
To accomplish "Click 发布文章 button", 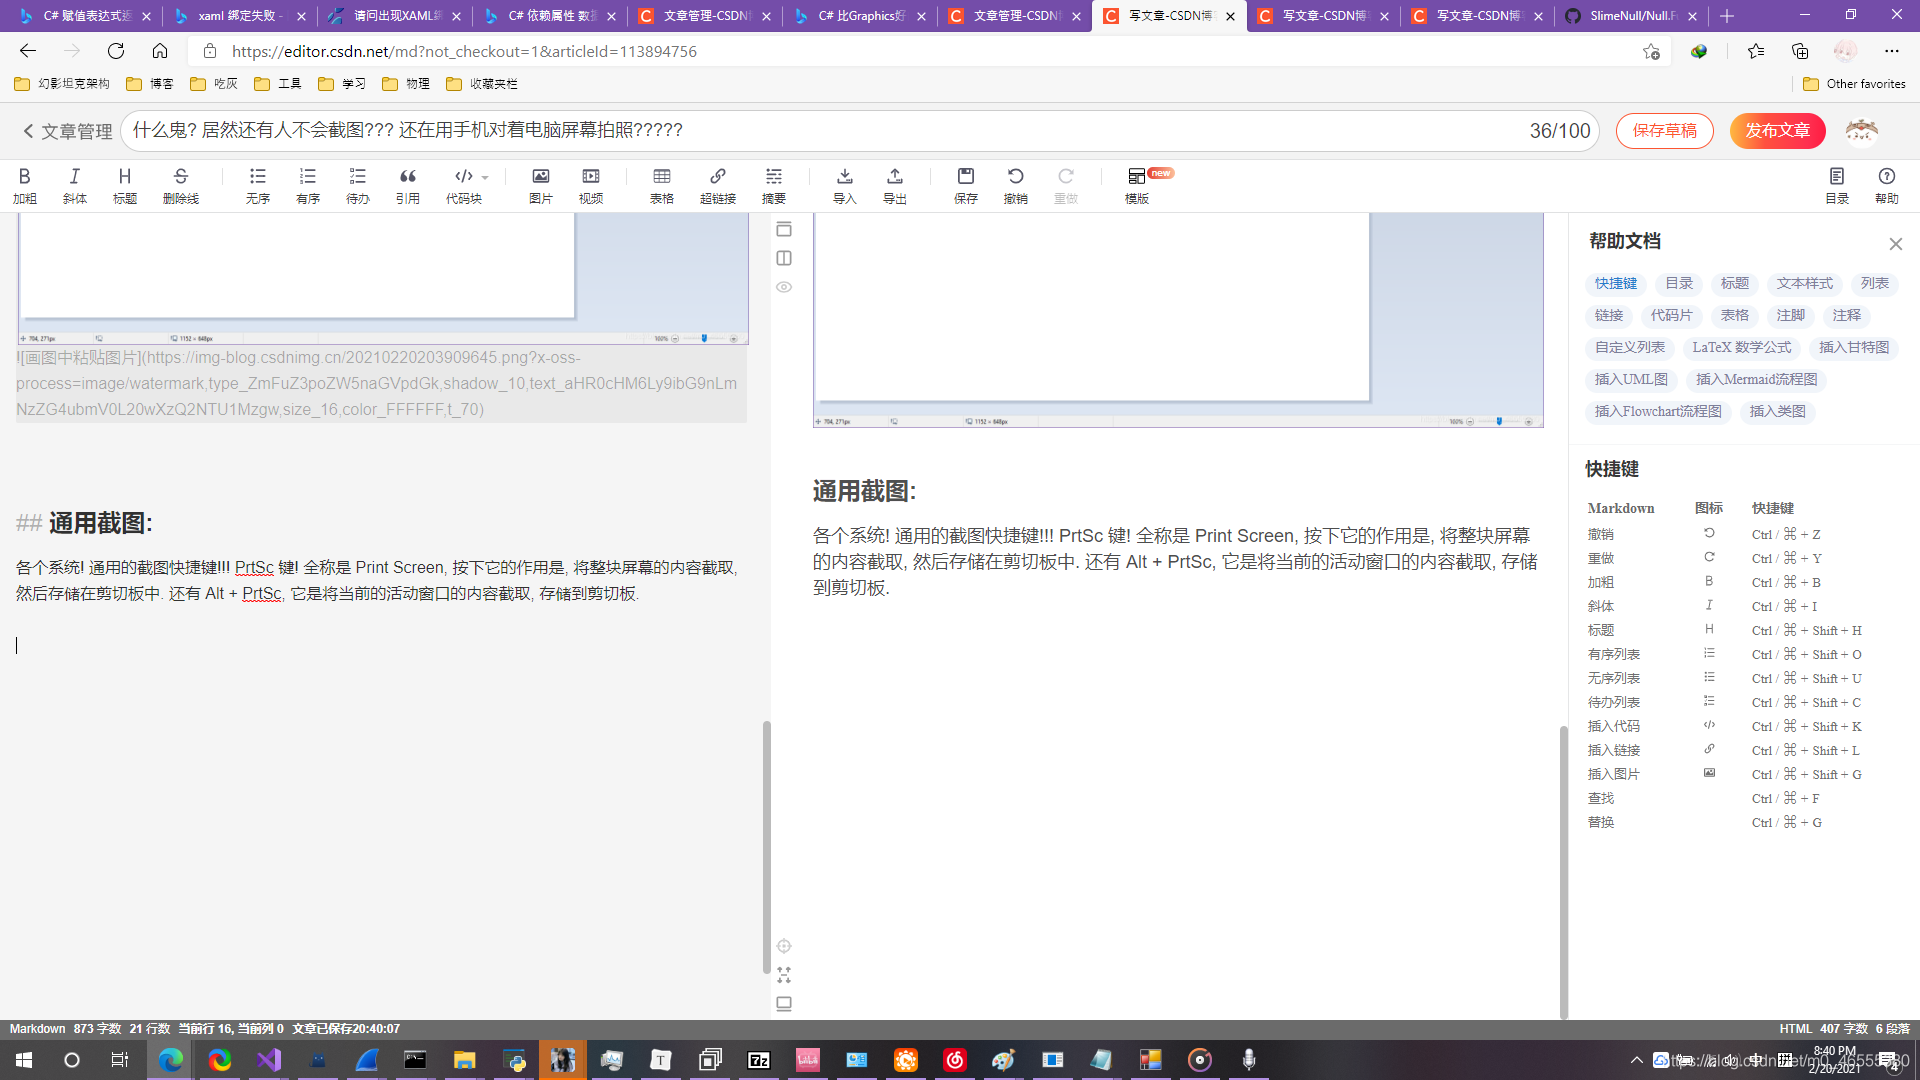I will [1777, 131].
